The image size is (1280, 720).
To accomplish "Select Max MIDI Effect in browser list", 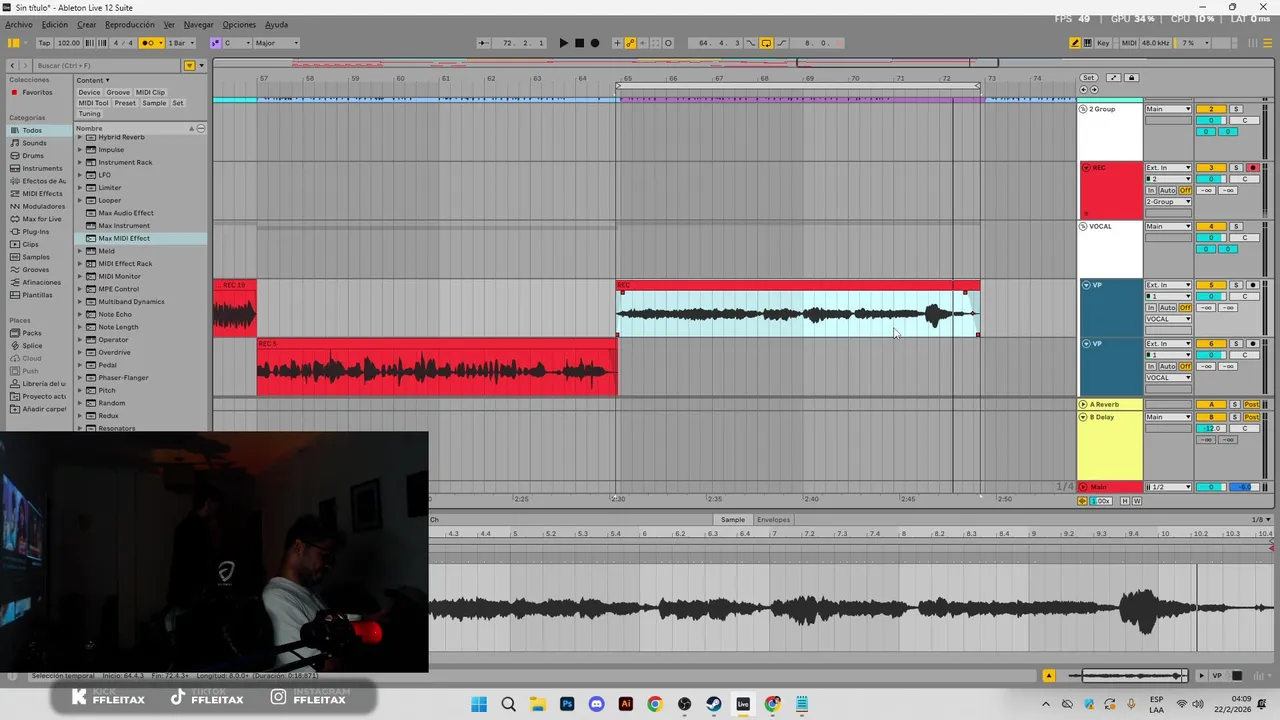I will pos(124,238).
